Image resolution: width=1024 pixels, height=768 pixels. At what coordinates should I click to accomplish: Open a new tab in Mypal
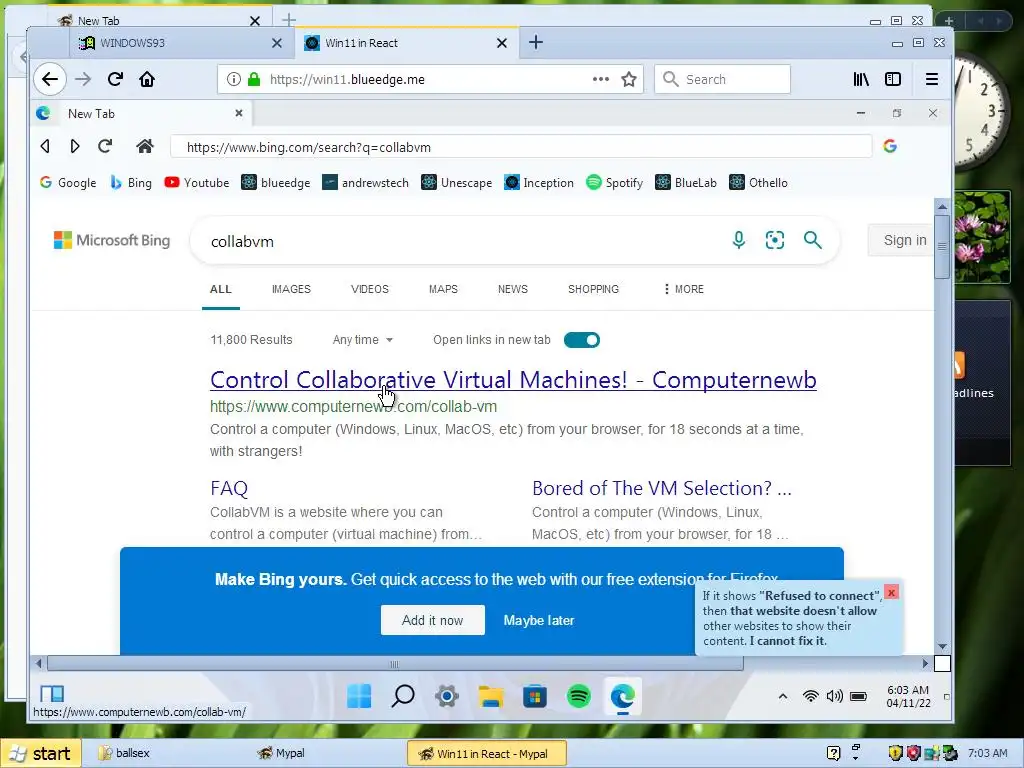[x=536, y=42]
